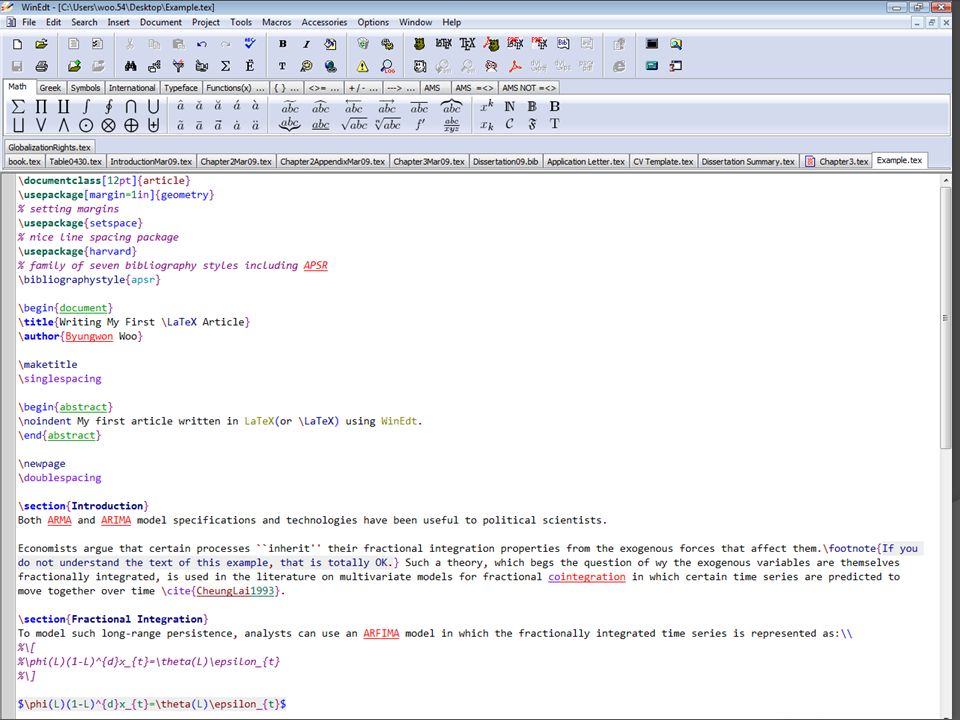Click the Texify lion icon
This screenshot has width=960, height=720.
click(419, 44)
